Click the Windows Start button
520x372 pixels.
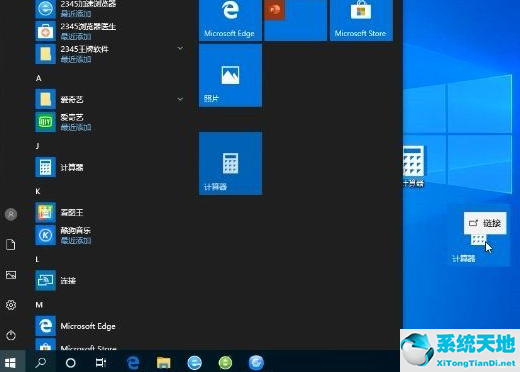point(10,362)
